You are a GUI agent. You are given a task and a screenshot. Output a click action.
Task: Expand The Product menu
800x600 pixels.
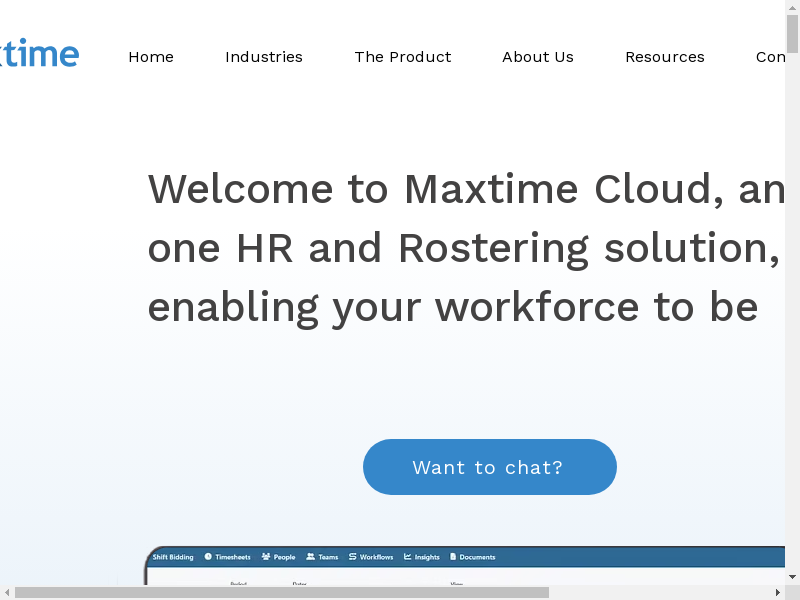pos(403,57)
